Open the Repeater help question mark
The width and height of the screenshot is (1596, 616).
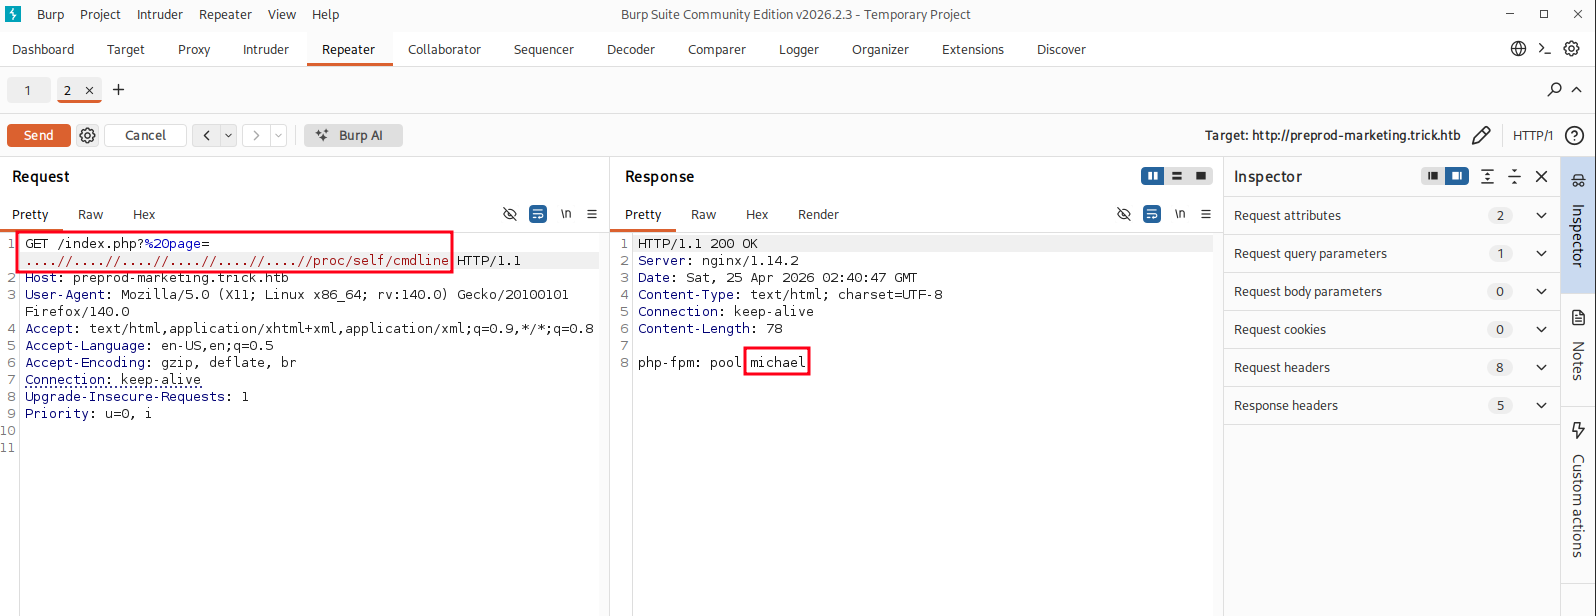click(1574, 135)
